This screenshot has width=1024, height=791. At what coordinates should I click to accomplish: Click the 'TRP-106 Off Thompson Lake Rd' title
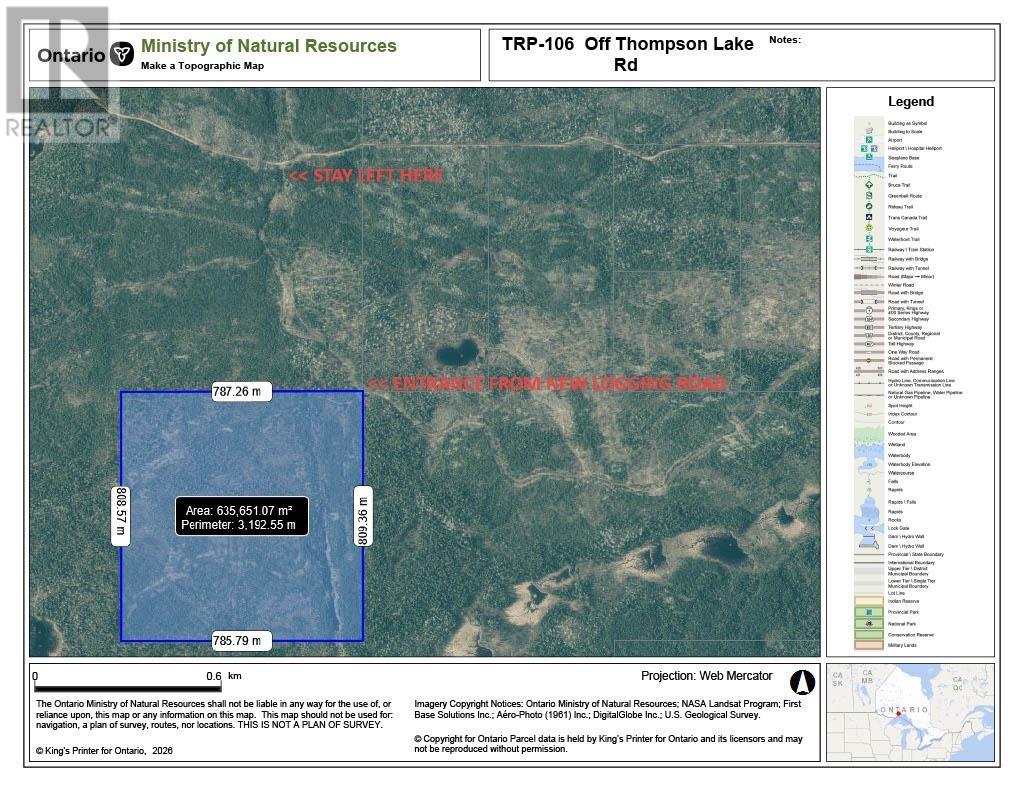tap(627, 54)
